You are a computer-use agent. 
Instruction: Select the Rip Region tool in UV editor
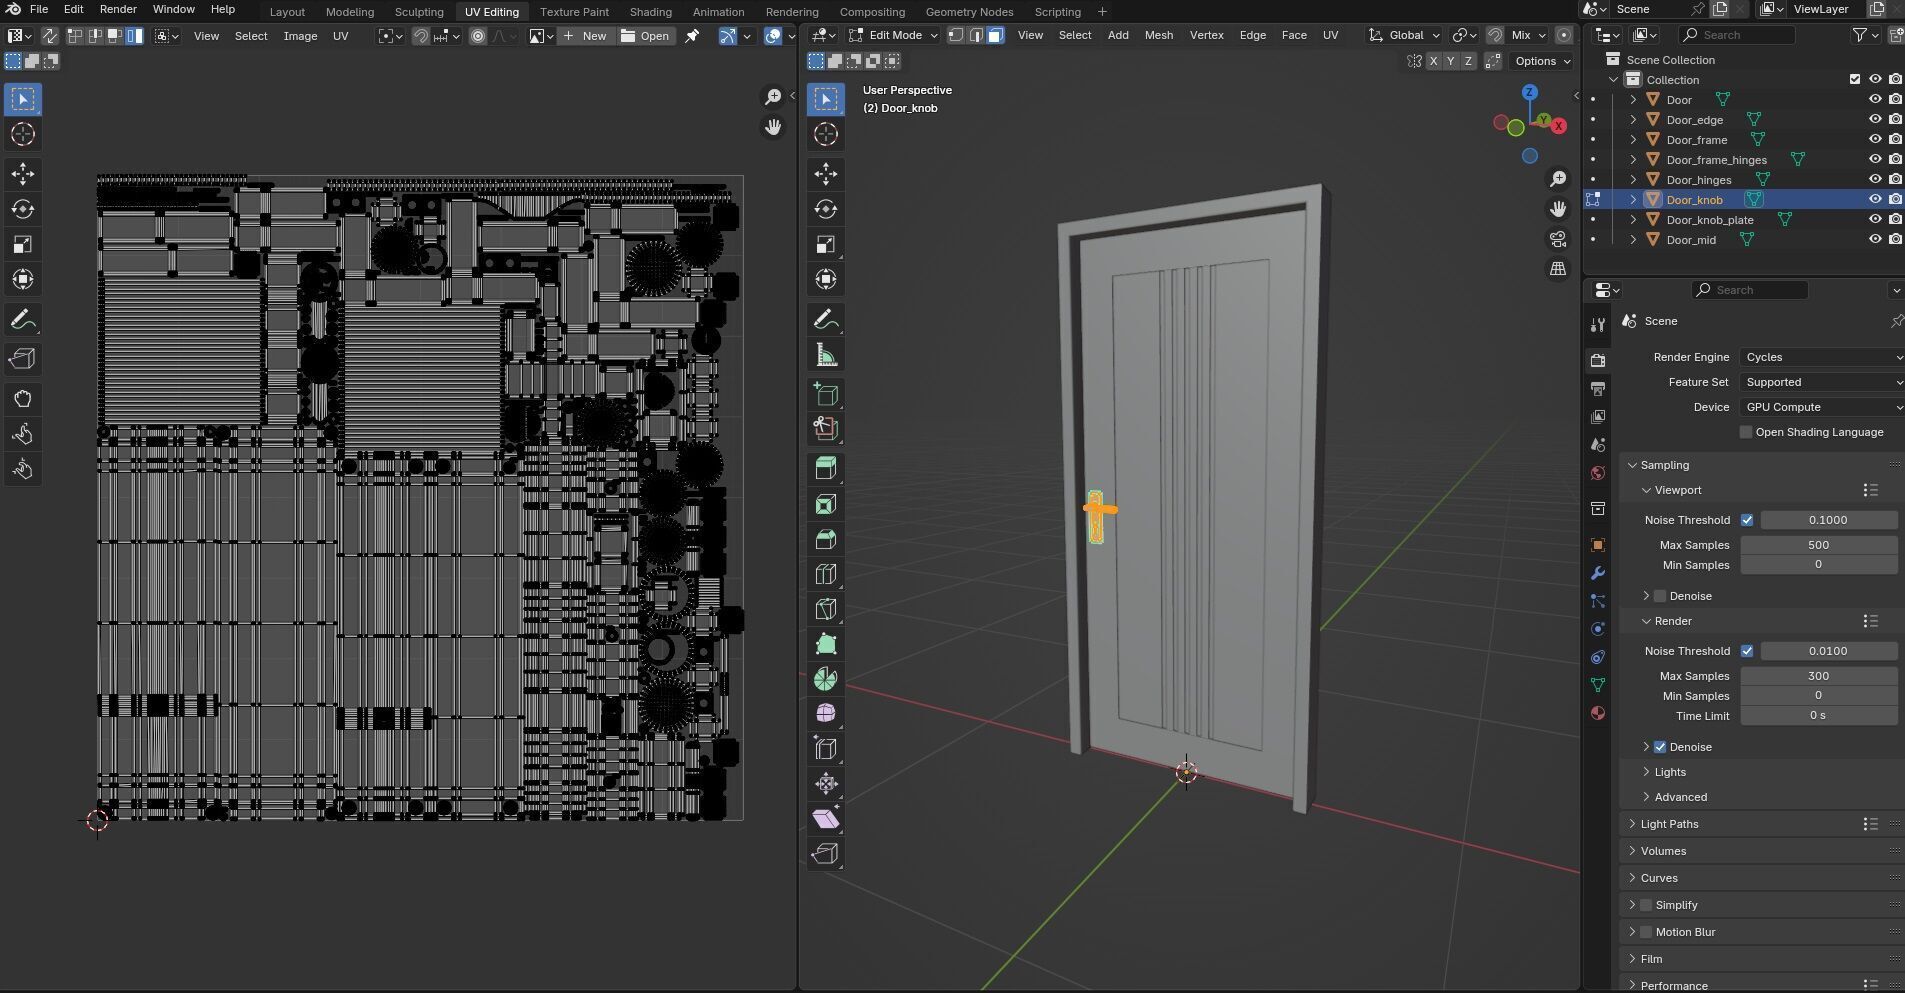coord(23,359)
